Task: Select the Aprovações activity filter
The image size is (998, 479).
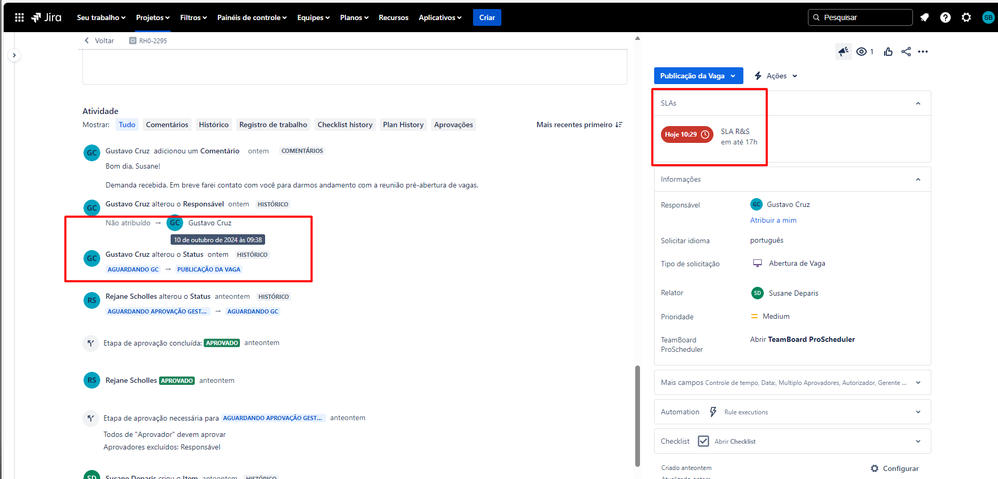Action: tap(453, 125)
